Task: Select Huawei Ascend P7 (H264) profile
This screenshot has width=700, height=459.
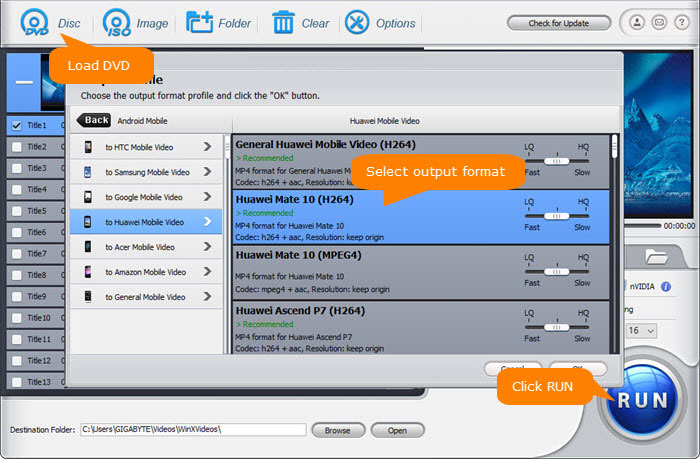Action: click(421, 328)
